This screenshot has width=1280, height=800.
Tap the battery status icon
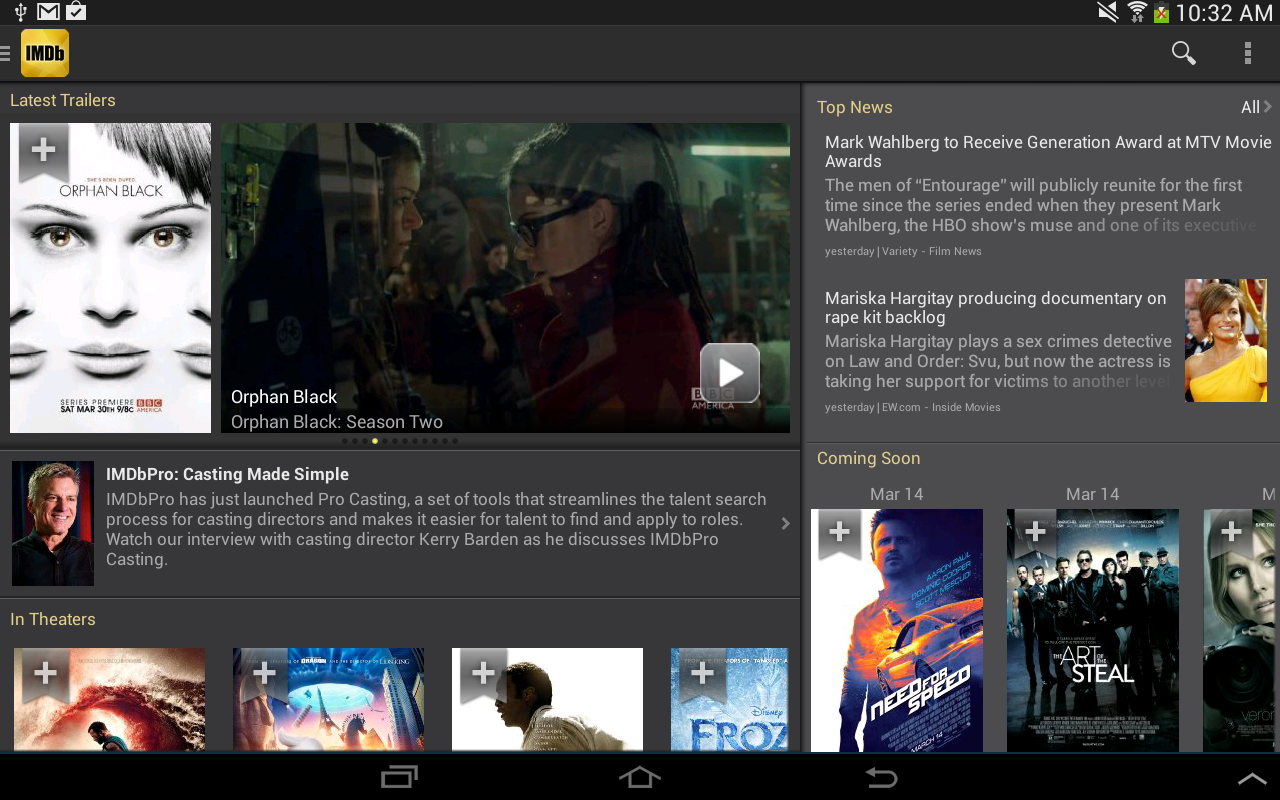(x=1161, y=13)
